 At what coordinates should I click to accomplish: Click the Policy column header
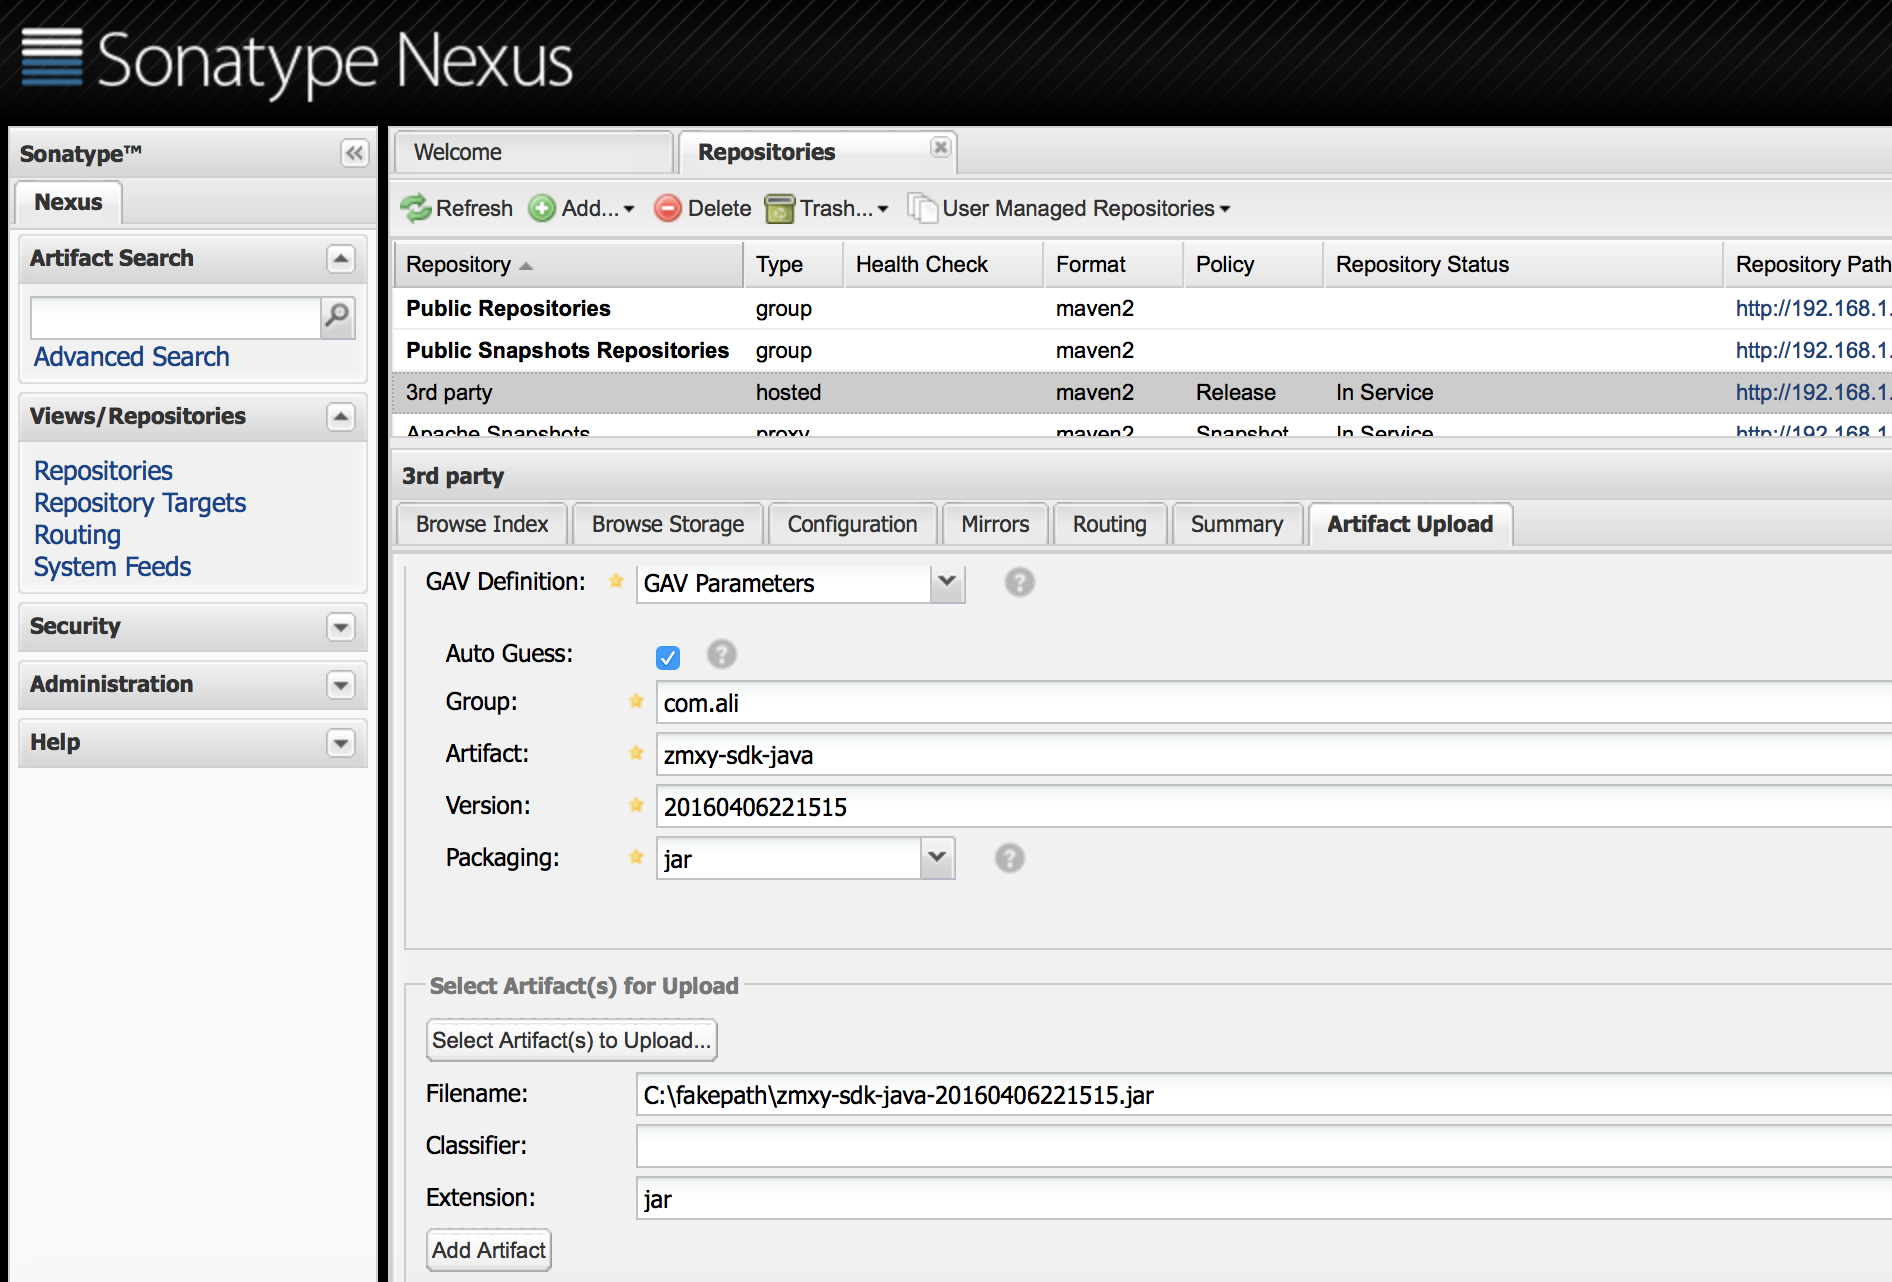point(1254,265)
